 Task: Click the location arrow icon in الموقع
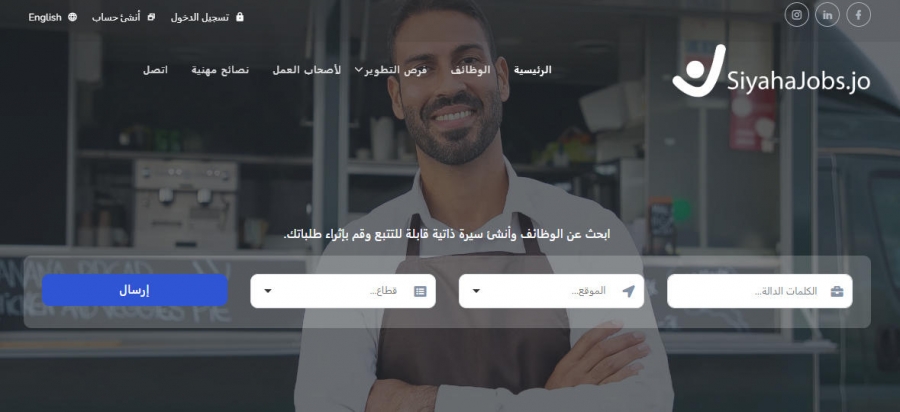click(x=629, y=291)
